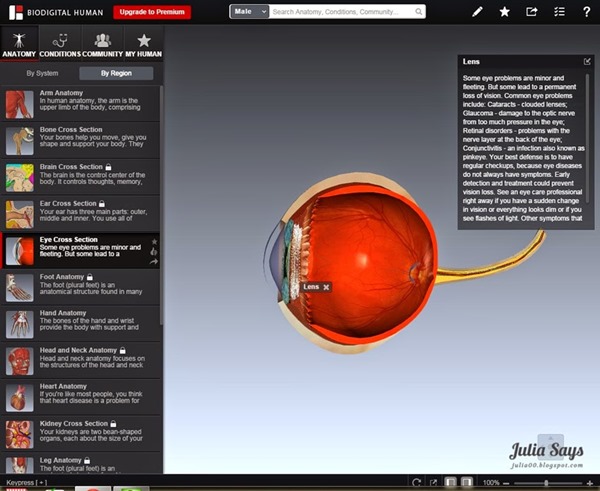Click the star bookmark icon in top toolbar

pos(505,12)
